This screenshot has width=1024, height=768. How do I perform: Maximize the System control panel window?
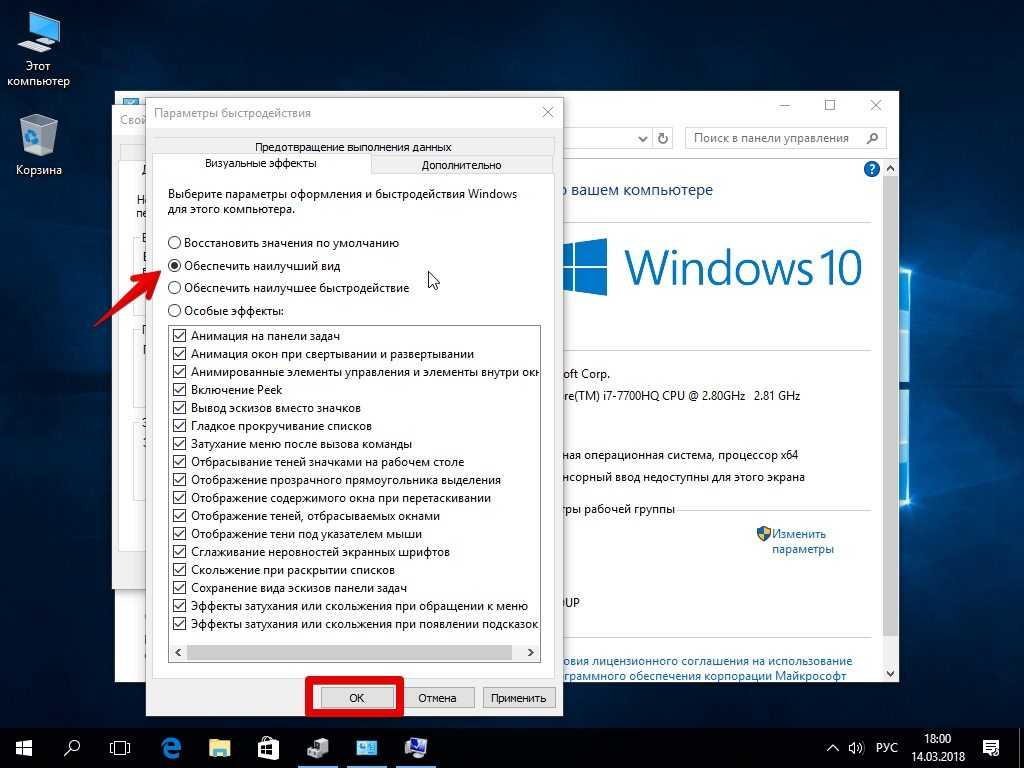[x=830, y=106]
